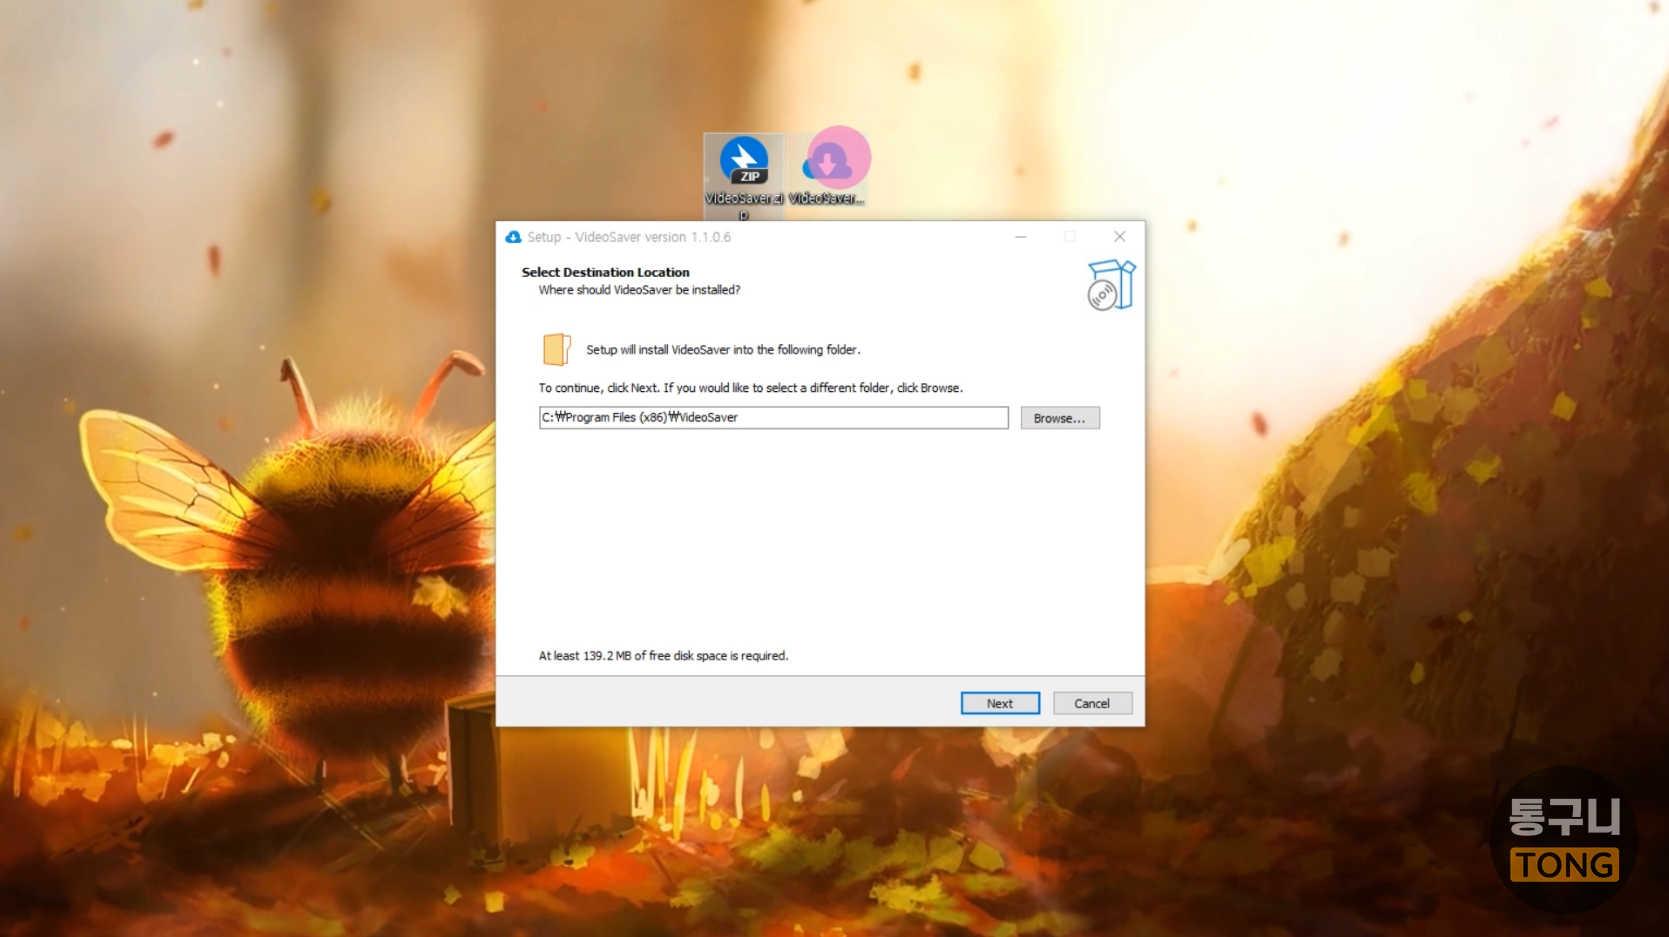Minimize the Setup window
Viewport: 1669px width, 937px height.
pos(1021,237)
